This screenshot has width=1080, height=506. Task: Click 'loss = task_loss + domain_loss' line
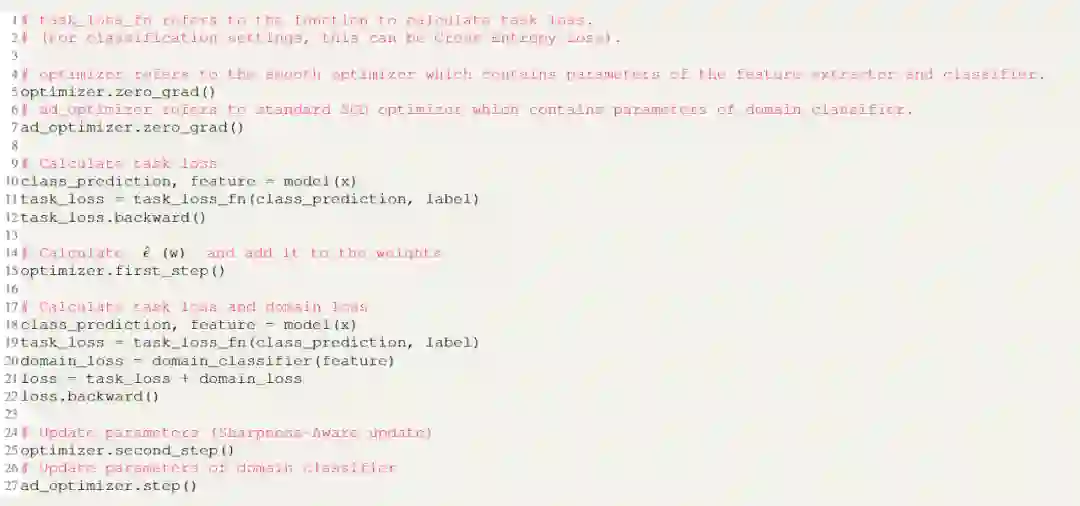click(162, 379)
